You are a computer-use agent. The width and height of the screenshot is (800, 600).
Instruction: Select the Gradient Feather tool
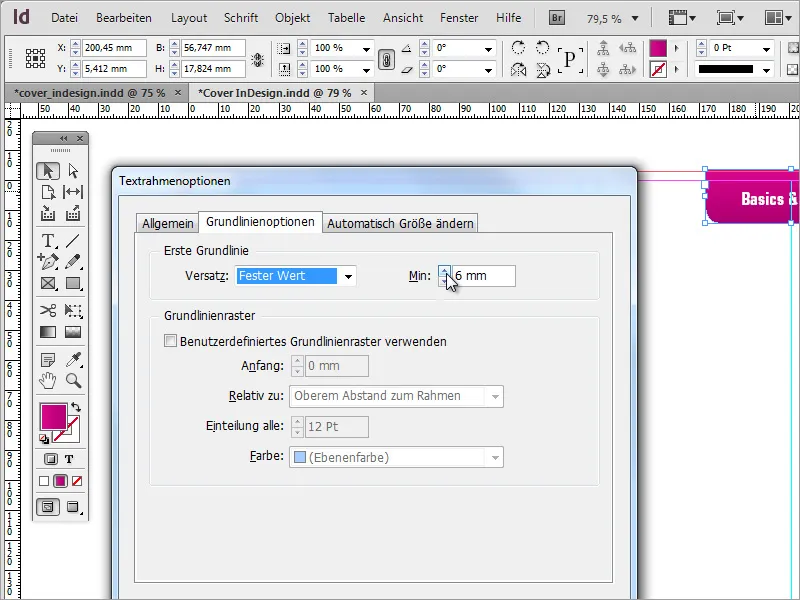coord(73,332)
